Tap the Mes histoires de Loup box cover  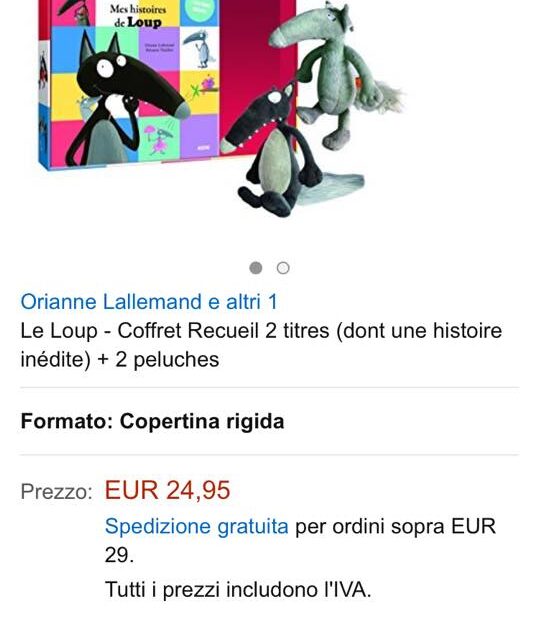pyautogui.click(x=168, y=82)
